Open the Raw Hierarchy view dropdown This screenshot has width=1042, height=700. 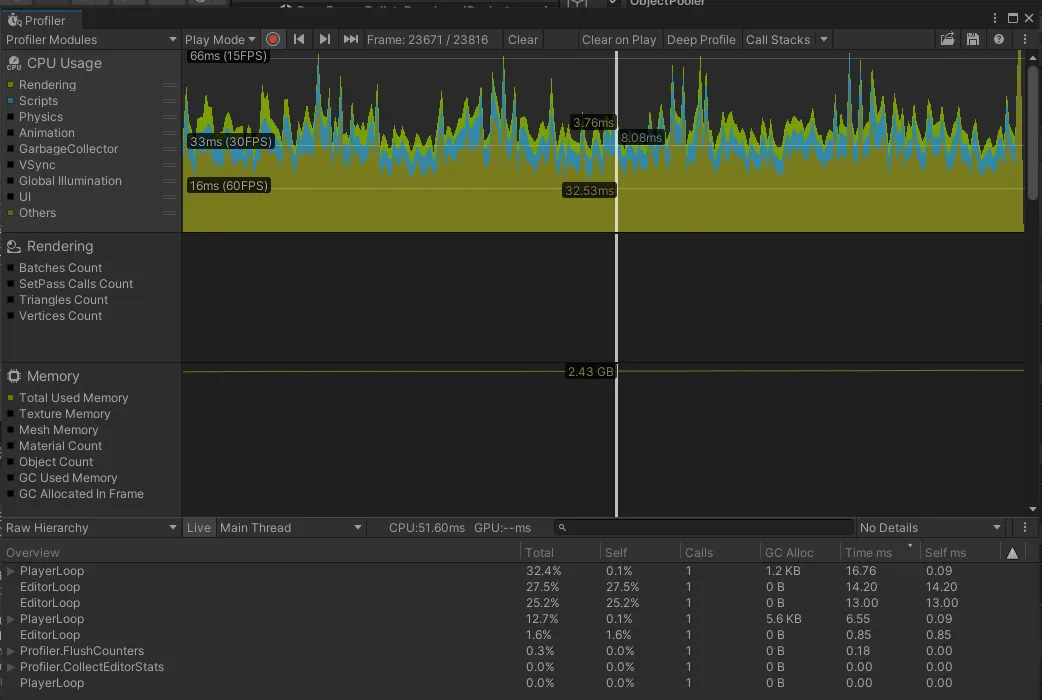click(x=90, y=528)
